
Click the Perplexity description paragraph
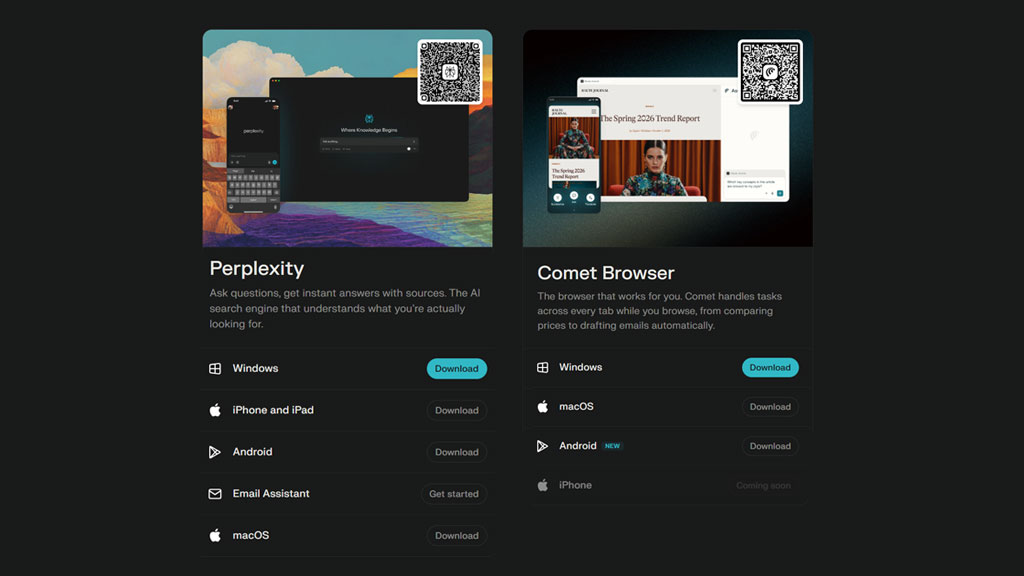tap(345, 308)
